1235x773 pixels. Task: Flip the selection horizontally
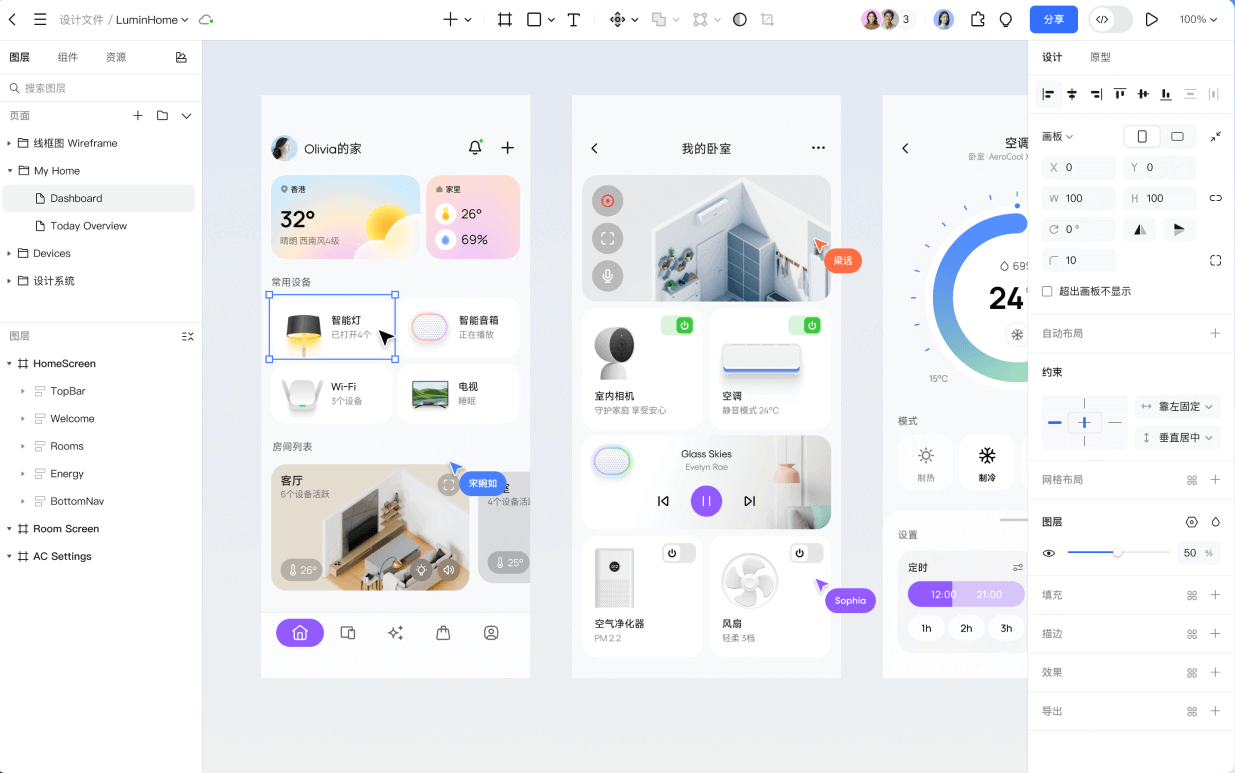[x=1139, y=229]
